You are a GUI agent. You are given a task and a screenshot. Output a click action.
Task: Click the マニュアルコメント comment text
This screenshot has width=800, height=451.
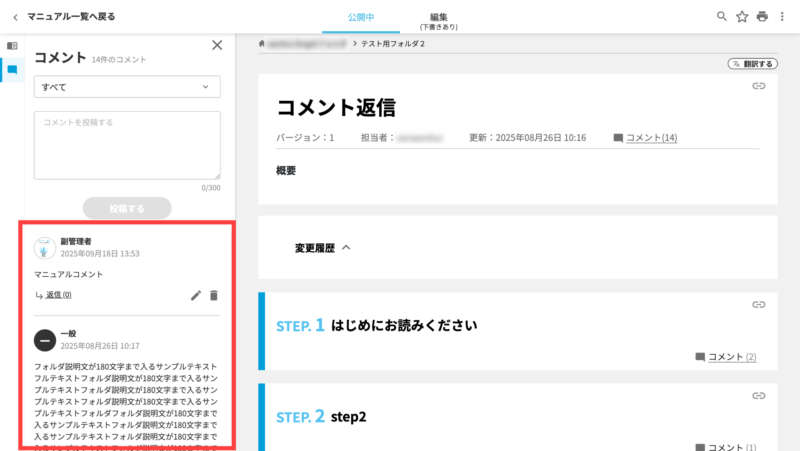coord(68,274)
